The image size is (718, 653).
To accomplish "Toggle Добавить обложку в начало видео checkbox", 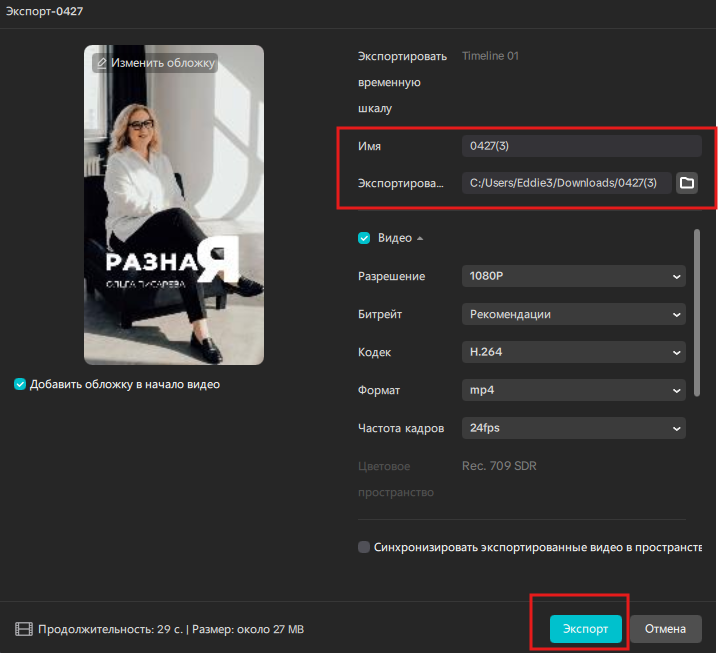I will 20,384.
